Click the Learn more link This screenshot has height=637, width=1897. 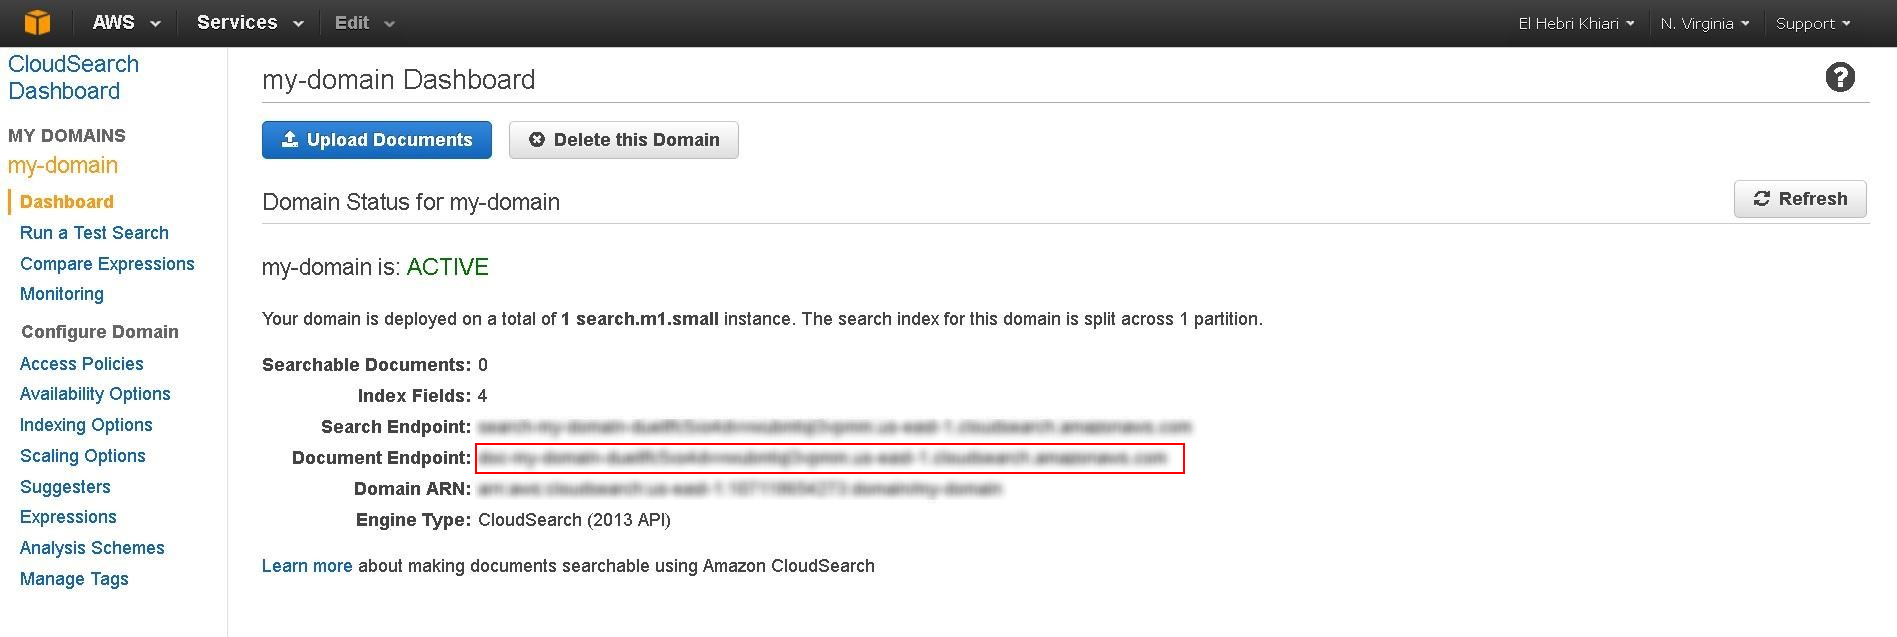tap(306, 565)
